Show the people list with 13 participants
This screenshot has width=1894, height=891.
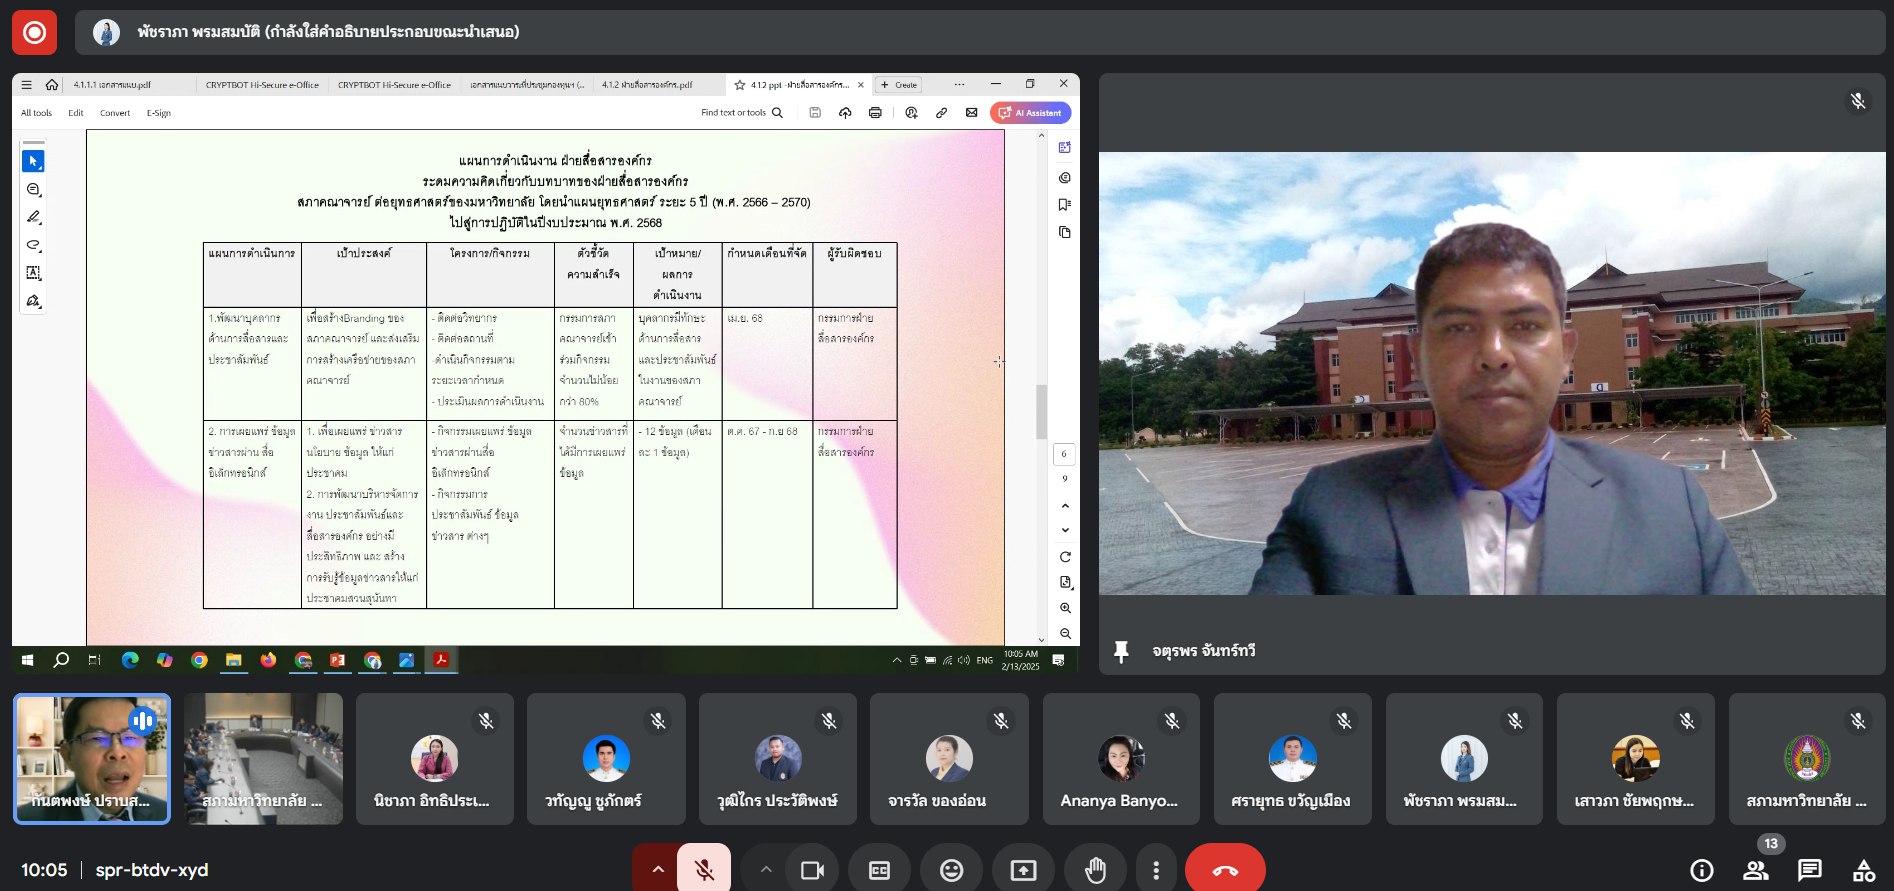pyautogui.click(x=1755, y=870)
